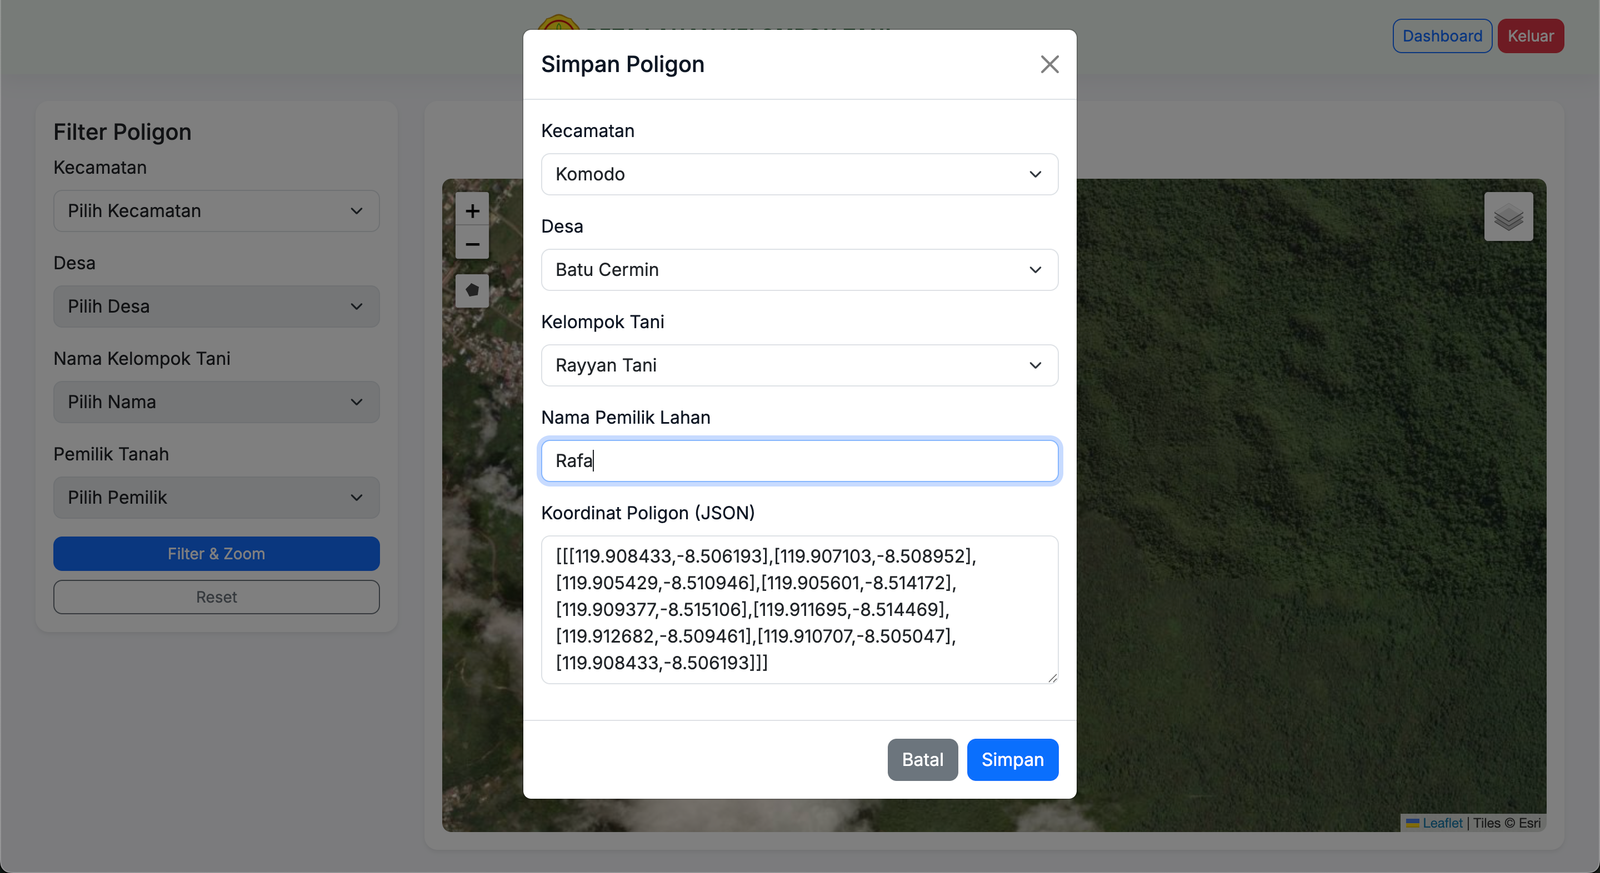Click the Tiles © Esri attribution text
The height and width of the screenshot is (873, 1600).
[x=1507, y=823]
